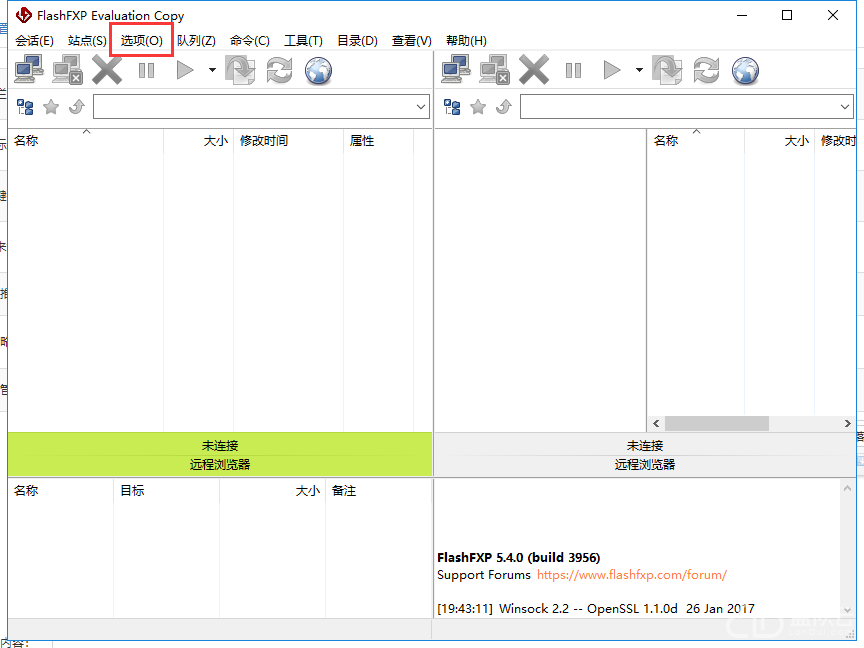Sort left pane by 名称 column

tap(85, 141)
